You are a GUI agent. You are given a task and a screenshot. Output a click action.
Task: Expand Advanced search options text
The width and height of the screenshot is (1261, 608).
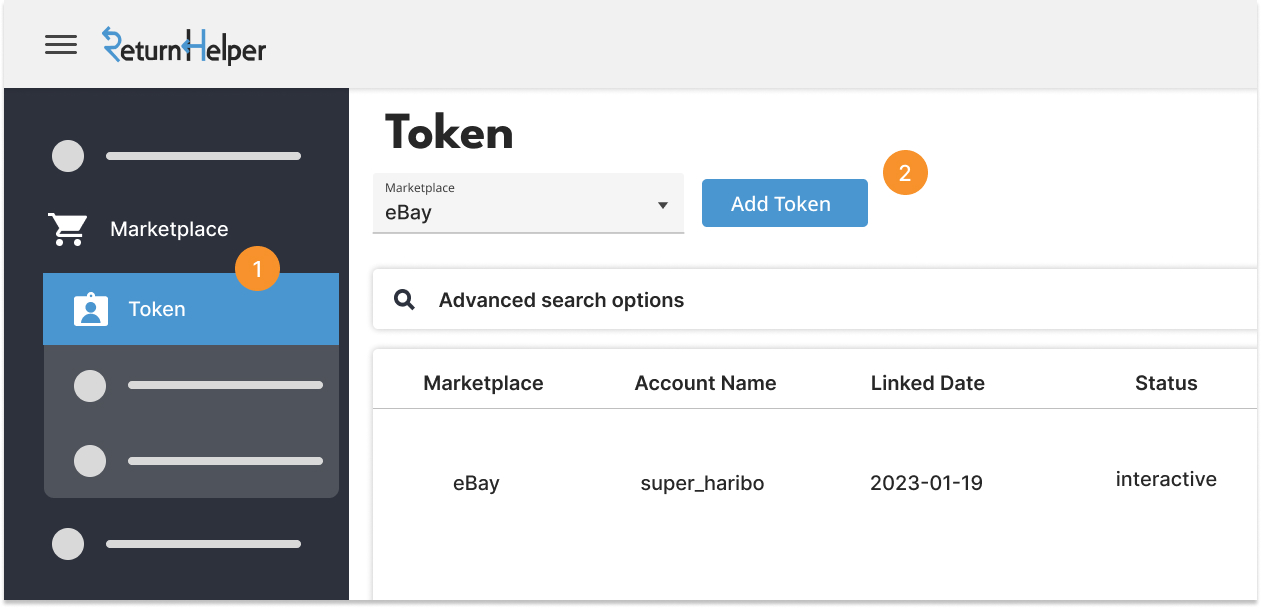[561, 300]
